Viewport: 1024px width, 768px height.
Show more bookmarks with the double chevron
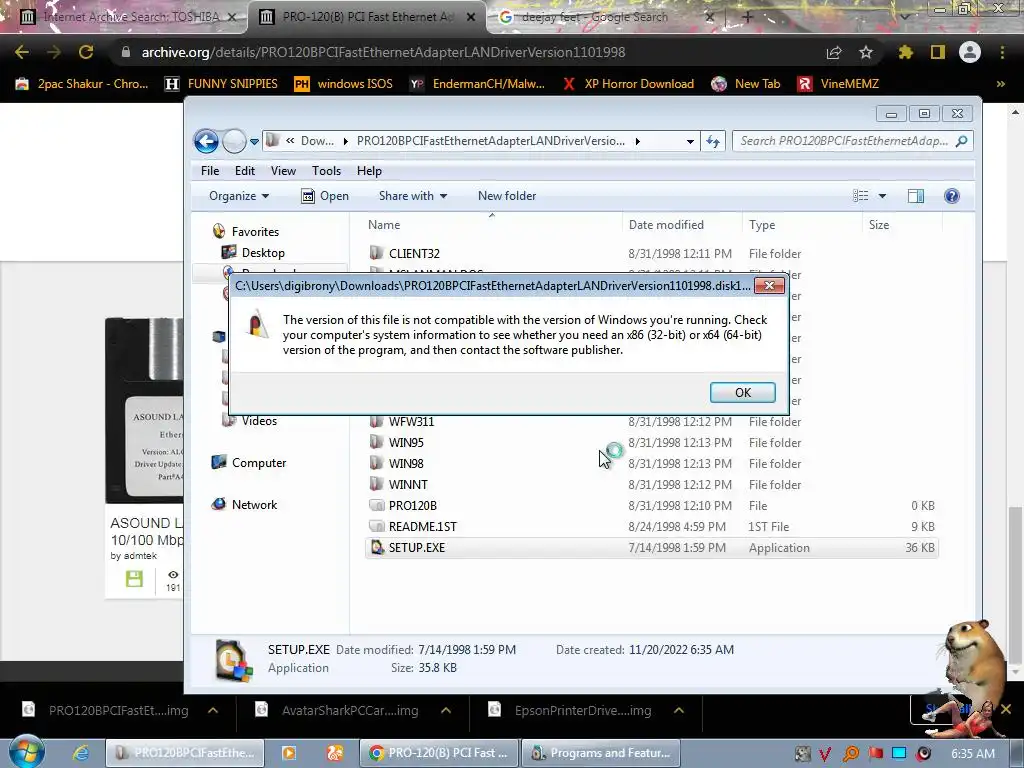click(x=1000, y=84)
